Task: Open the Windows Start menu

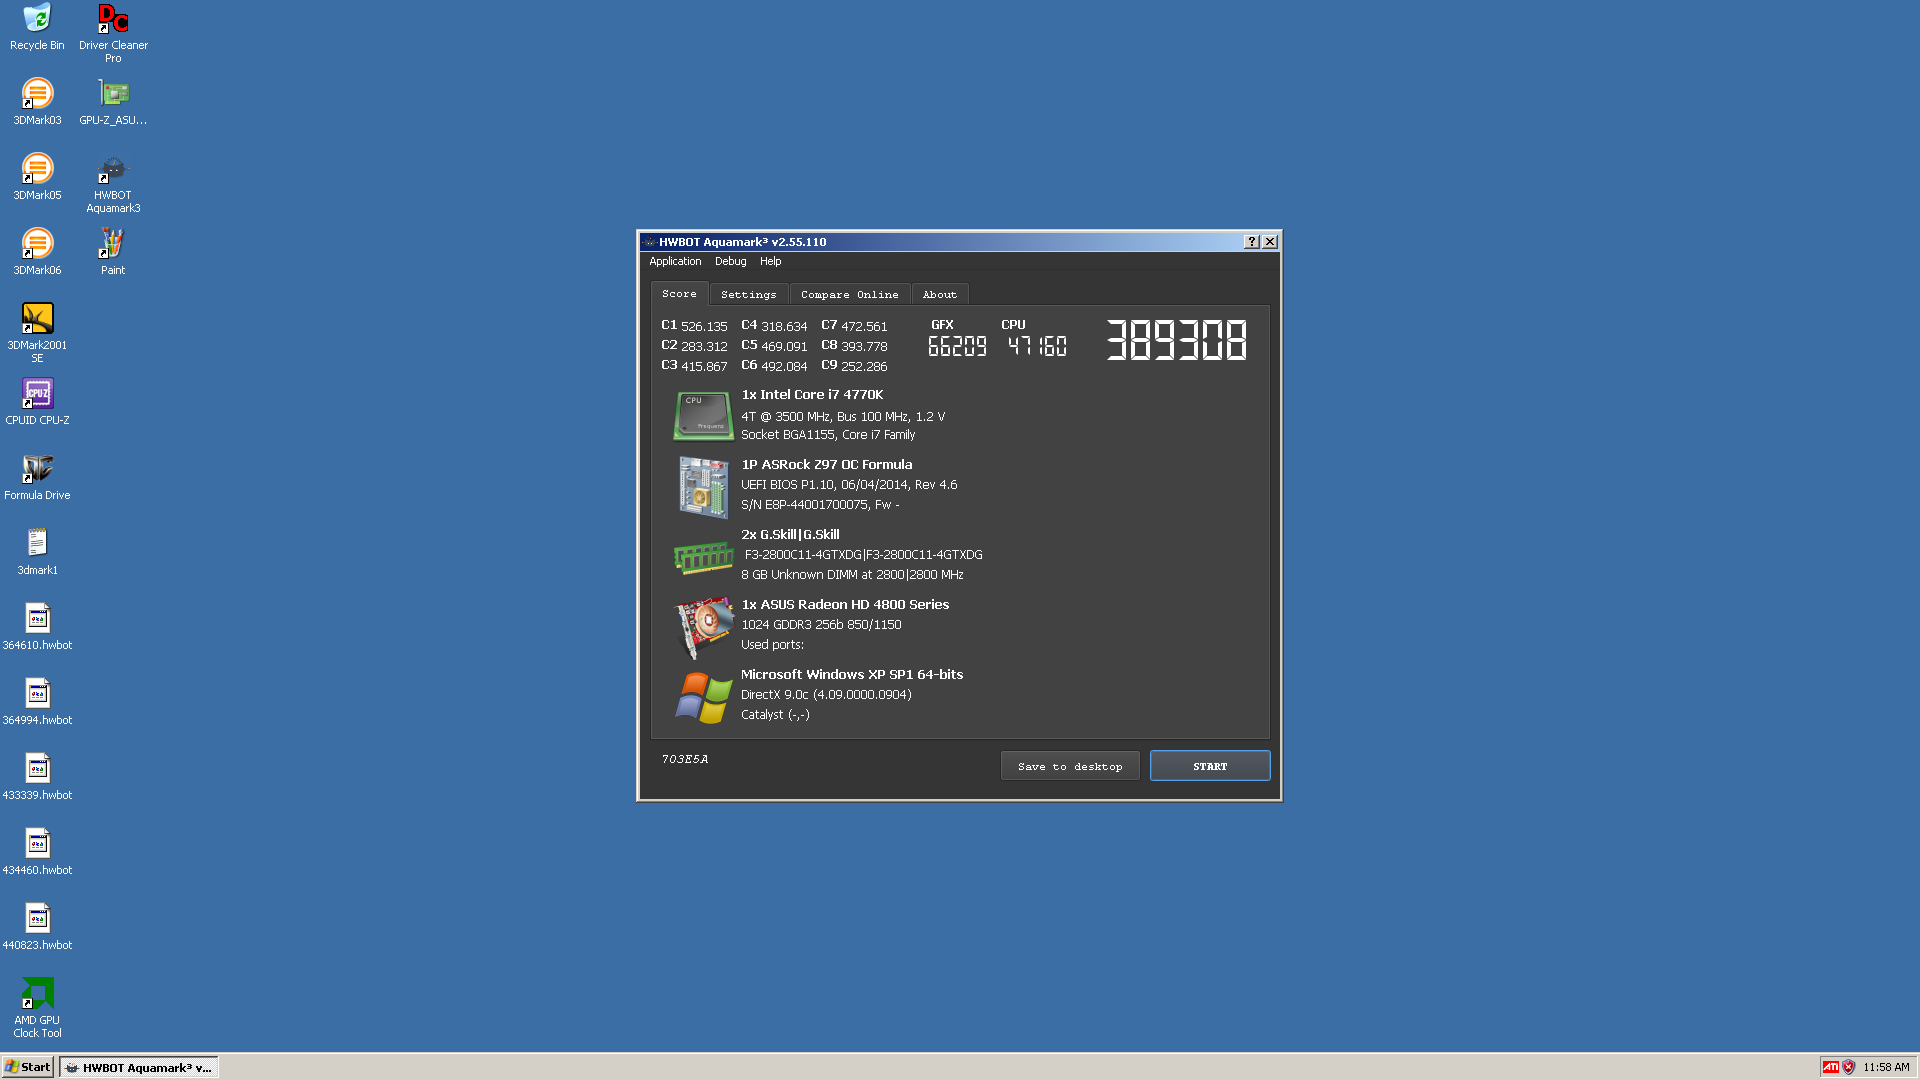Action: 27,1067
